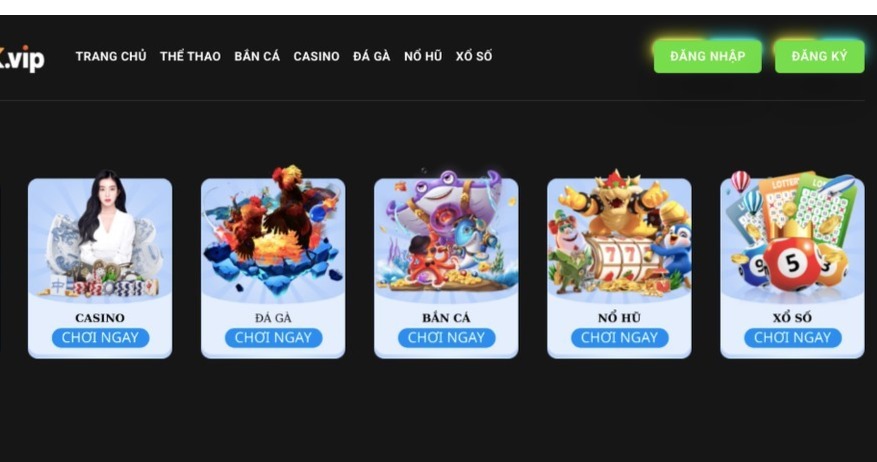877x462 pixels.
Task: Choose CASINO from the top navigation
Action: tap(317, 56)
